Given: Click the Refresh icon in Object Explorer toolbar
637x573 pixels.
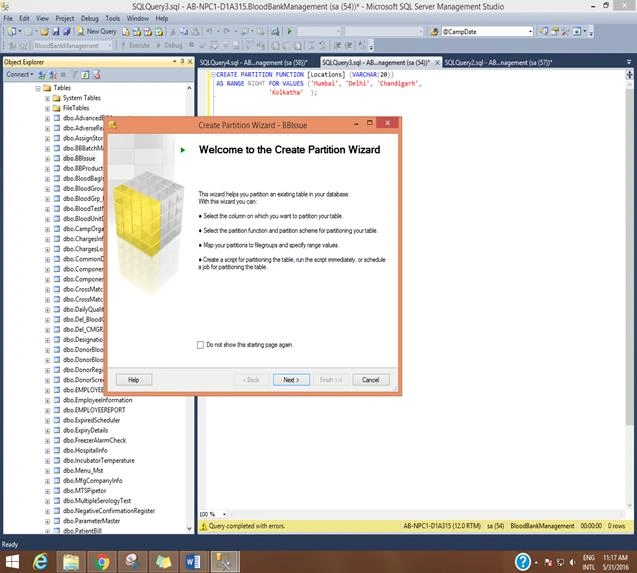Looking at the screenshot, I should click(85, 75).
